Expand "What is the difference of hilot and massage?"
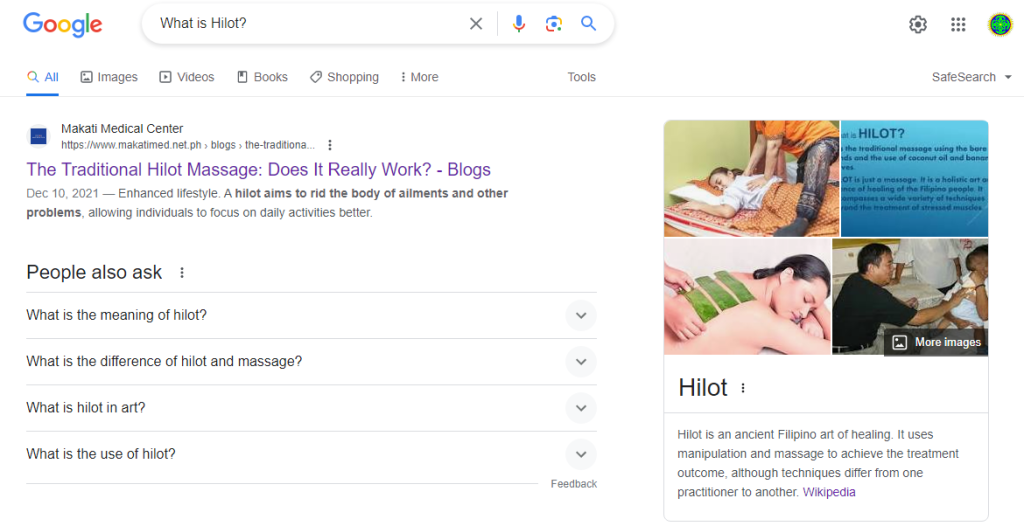Viewport: 1024px width, 526px height. [x=580, y=361]
